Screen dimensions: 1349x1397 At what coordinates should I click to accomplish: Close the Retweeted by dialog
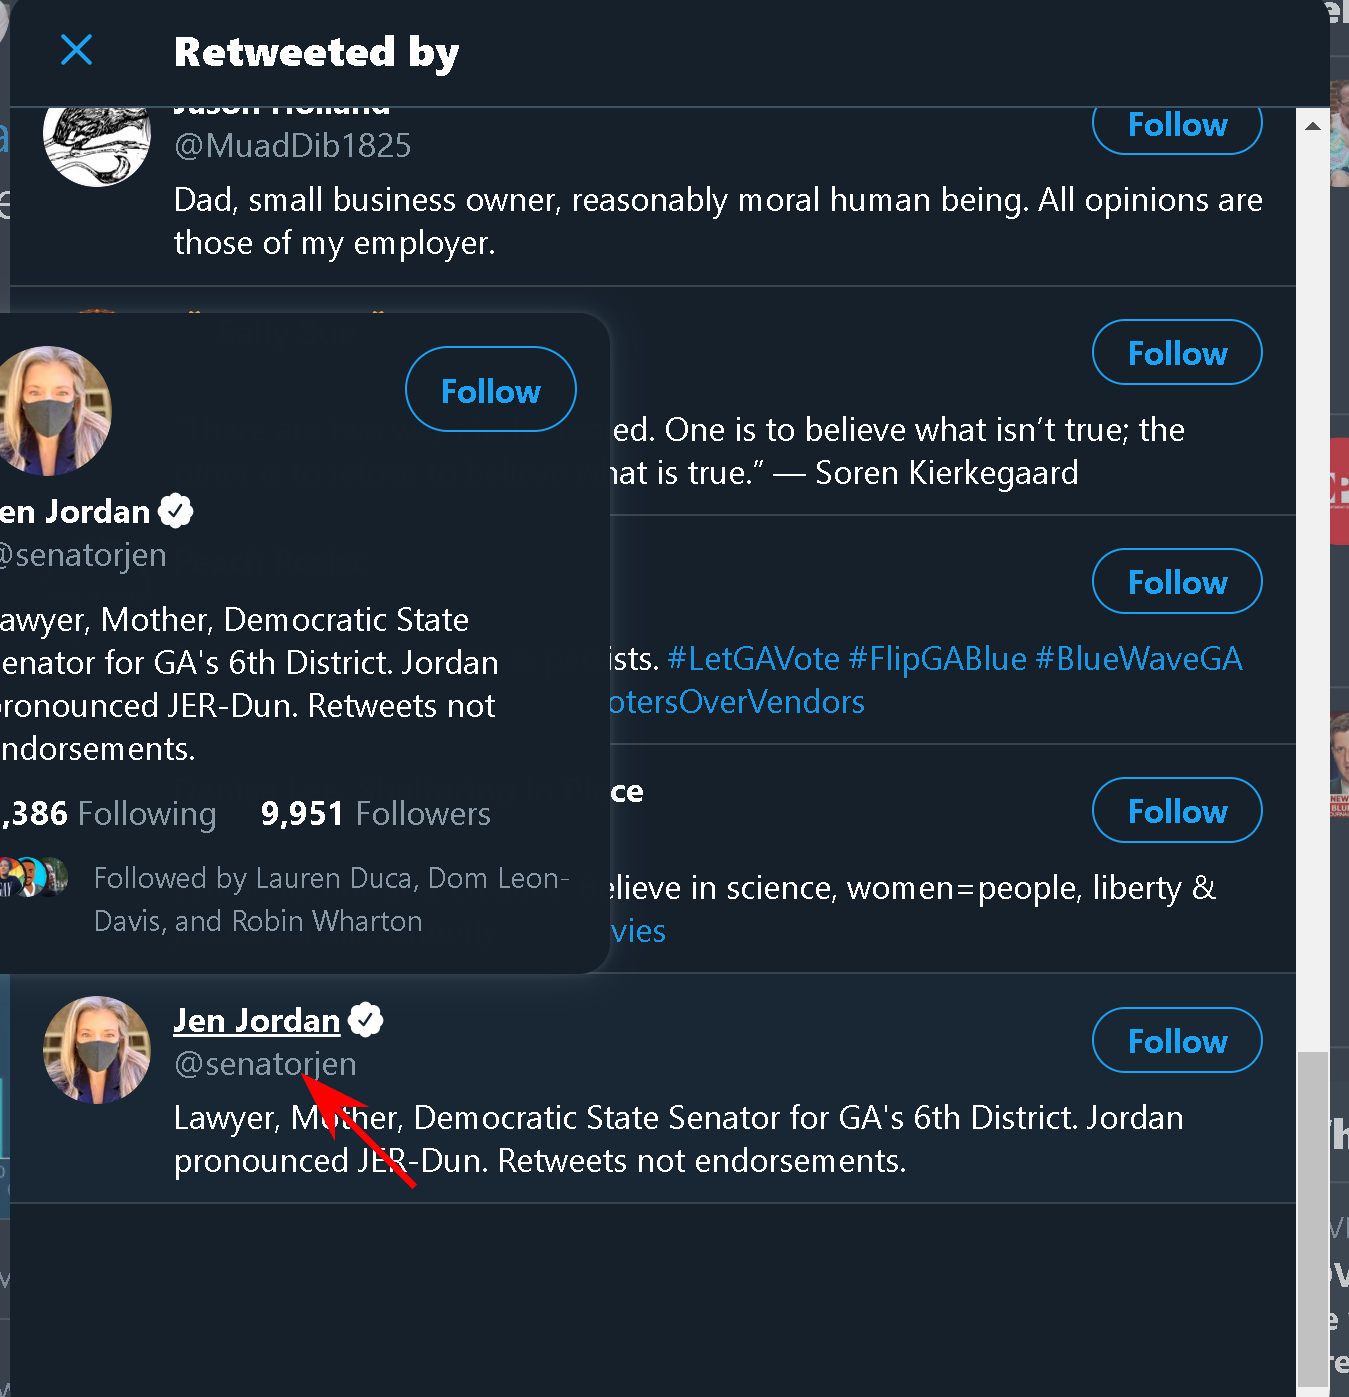[77, 50]
